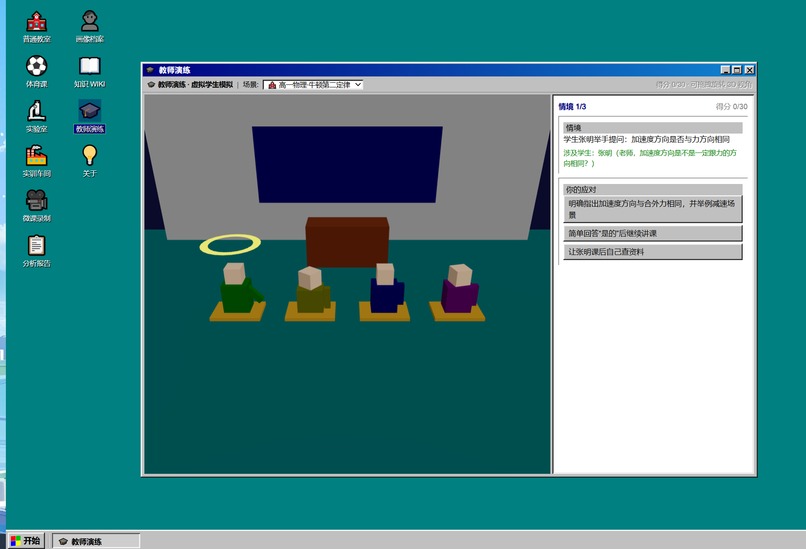Image resolution: width=806 pixels, height=549 pixels.
Task: Click the 教师演练 taskbar button
Action: pos(96,541)
